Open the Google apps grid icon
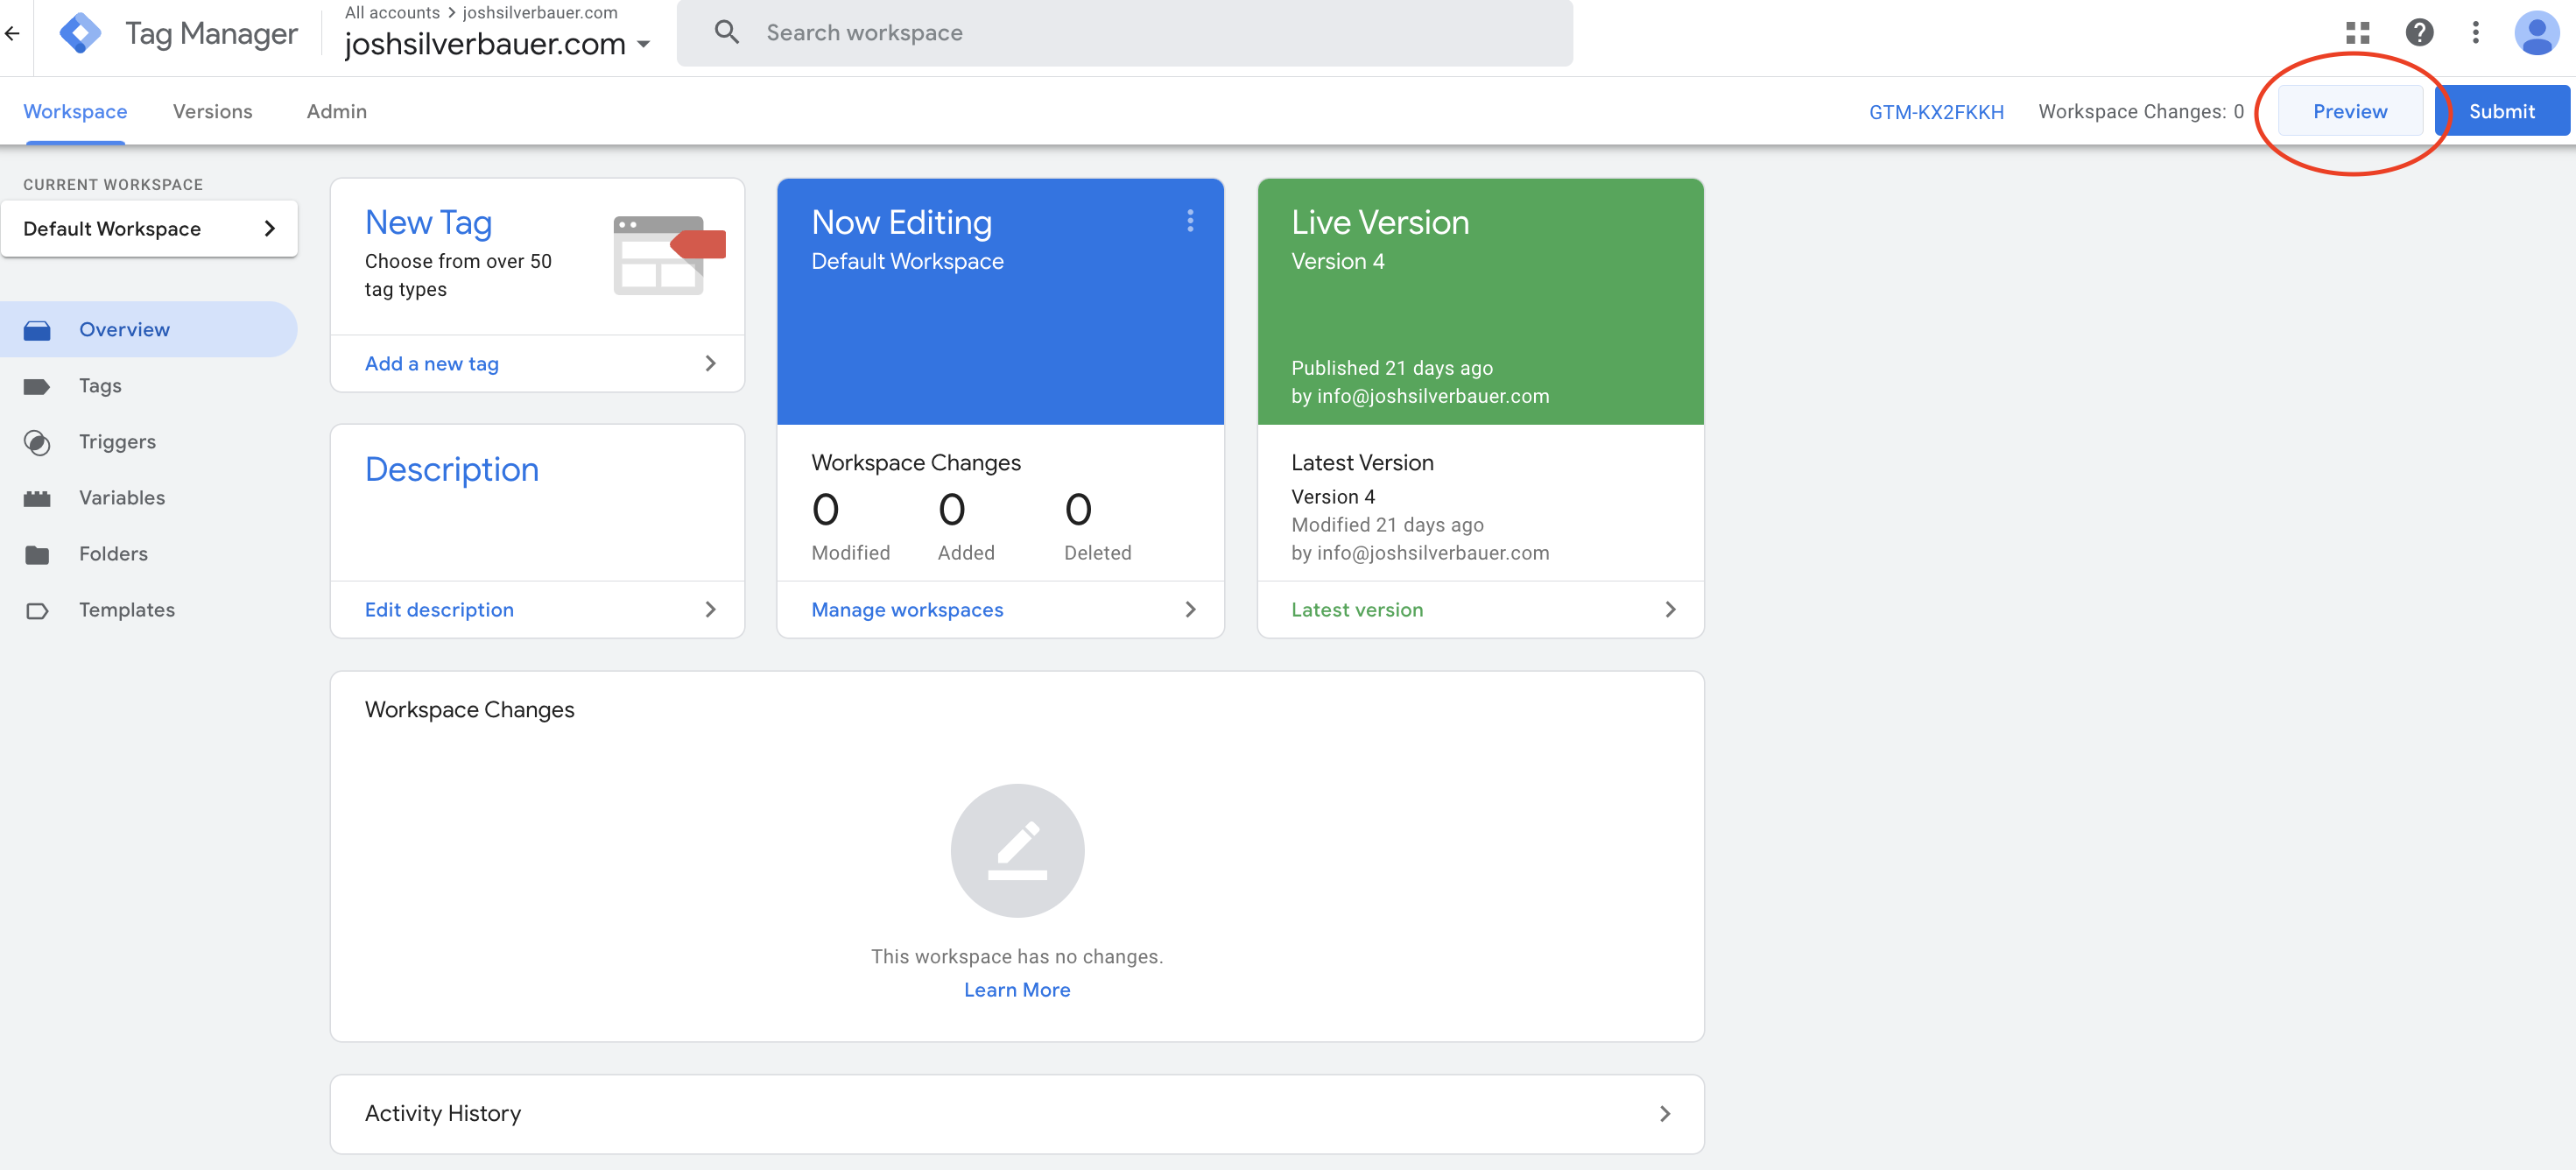This screenshot has width=2576, height=1170. click(2358, 33)
